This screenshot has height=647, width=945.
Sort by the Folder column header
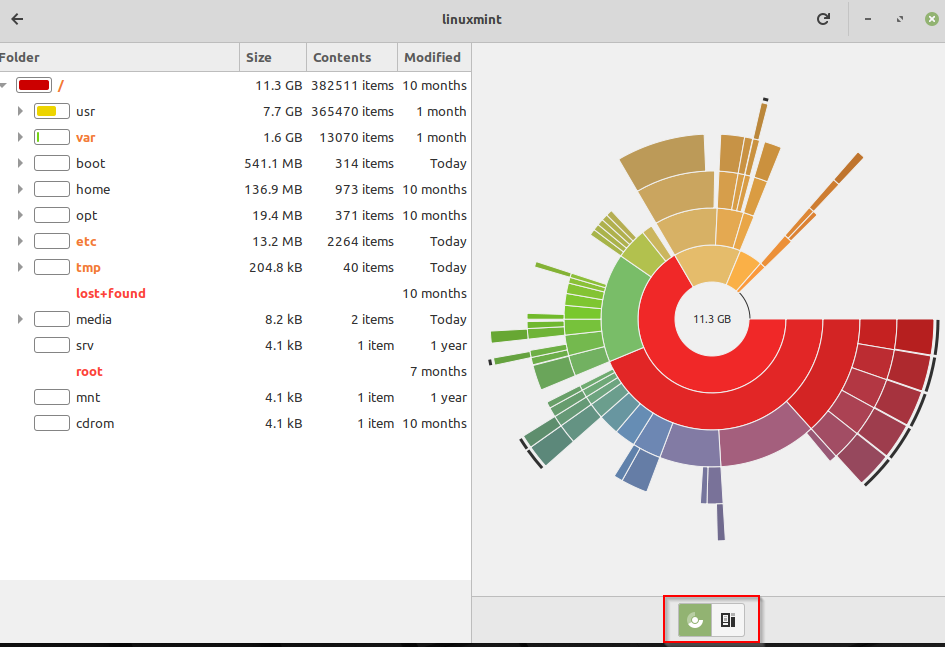(119, 57)
